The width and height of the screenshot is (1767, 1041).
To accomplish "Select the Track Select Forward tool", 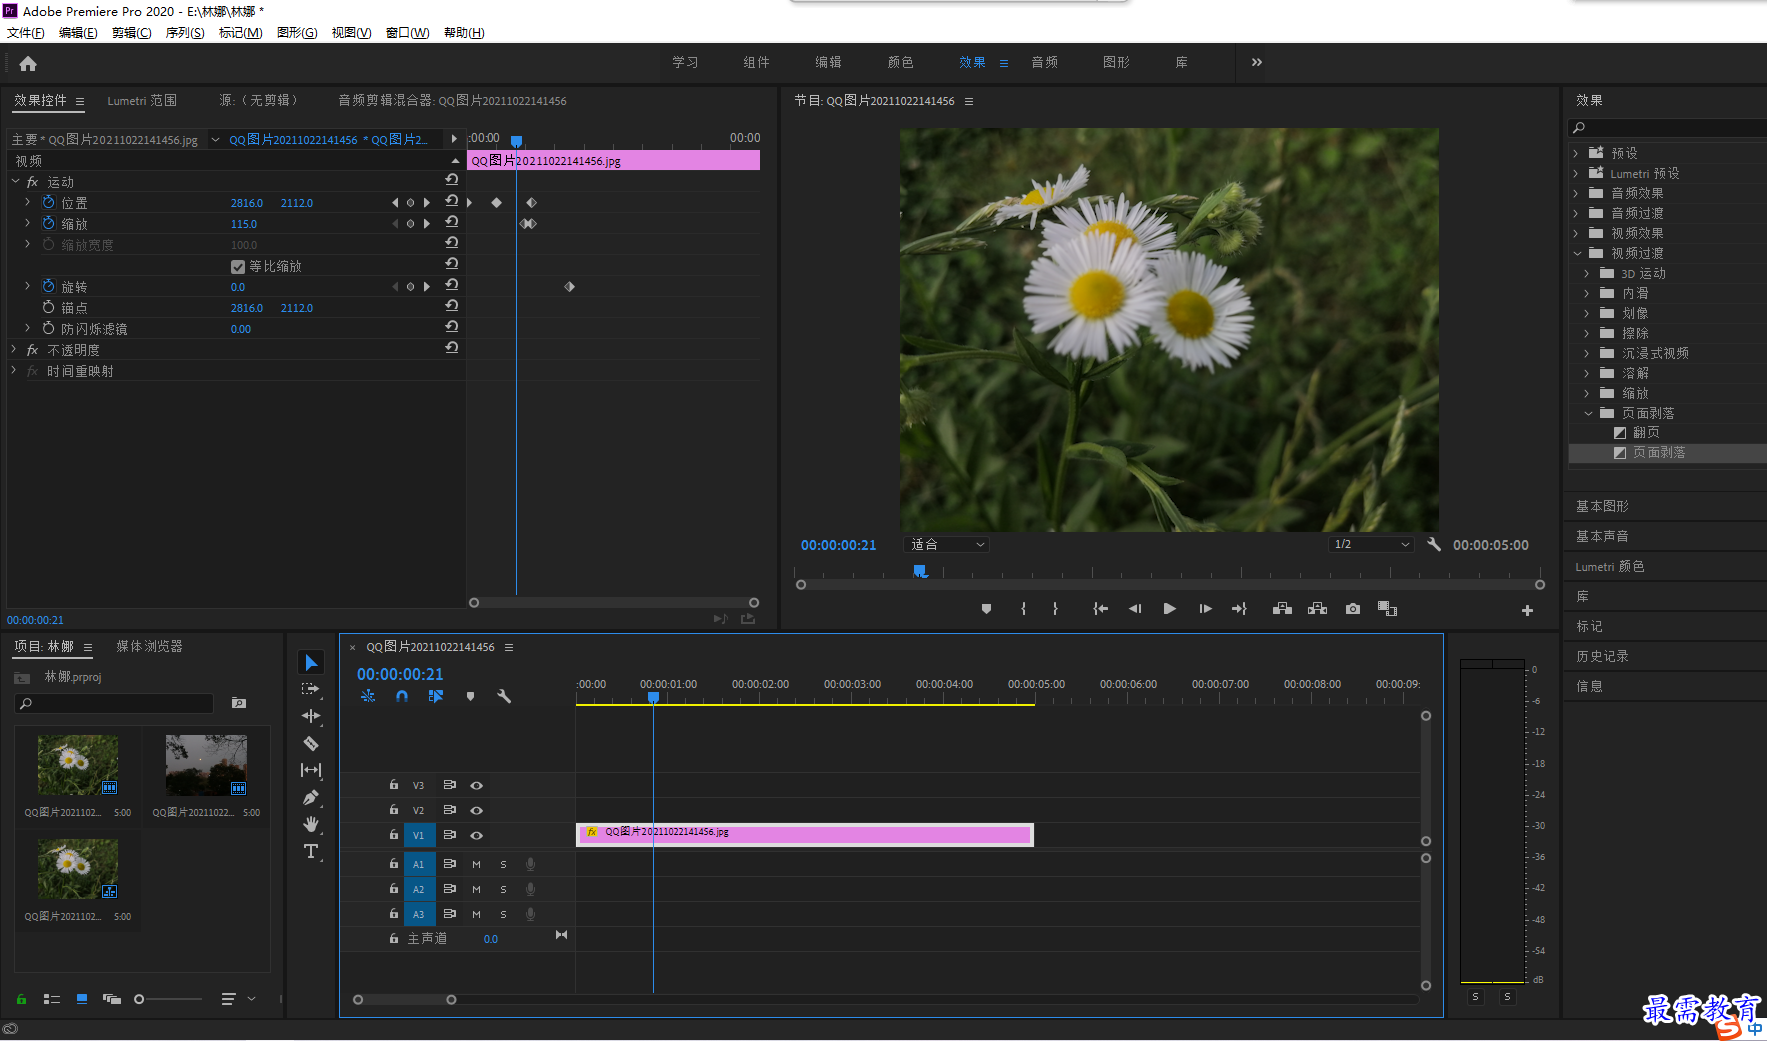I will coord(311,689).
